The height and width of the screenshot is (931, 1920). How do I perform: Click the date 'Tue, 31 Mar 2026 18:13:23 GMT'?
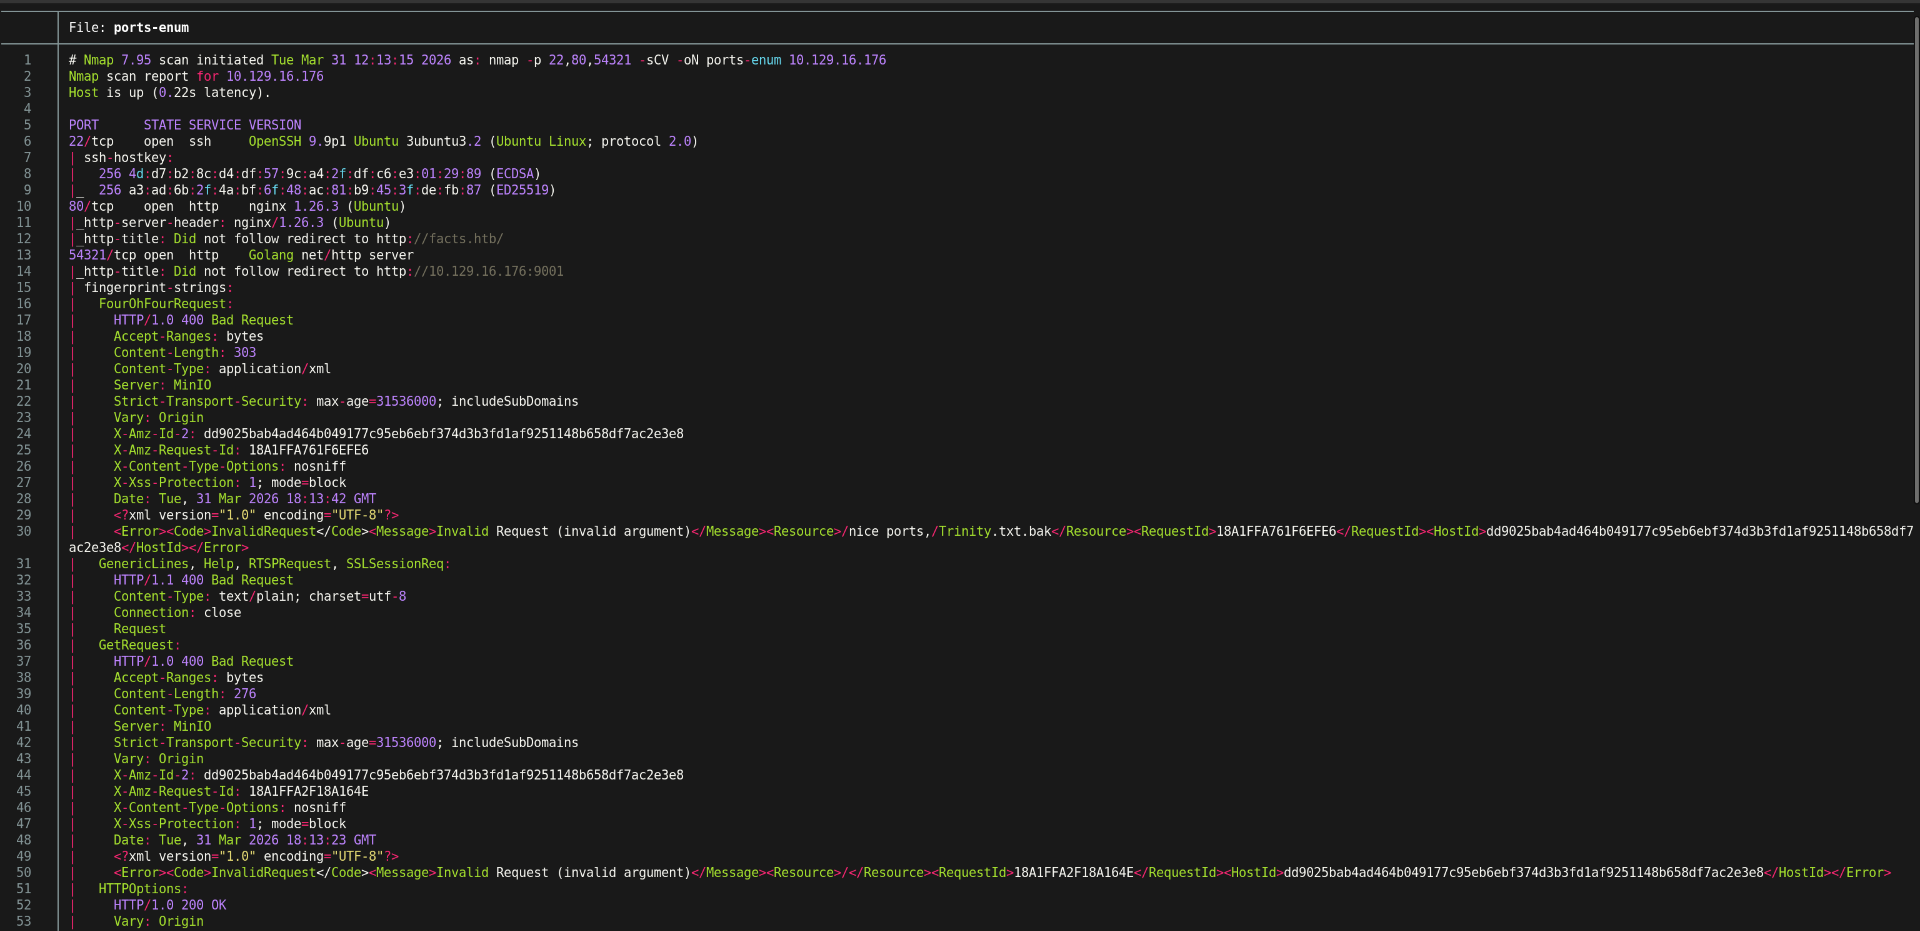click(267, 841)
